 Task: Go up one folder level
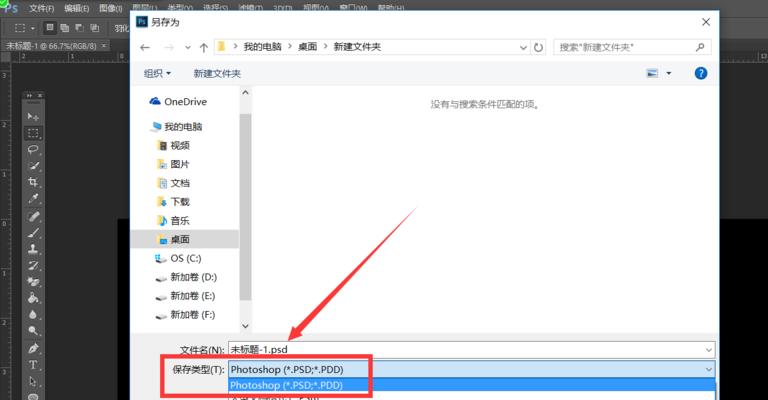tap(204, 47)
